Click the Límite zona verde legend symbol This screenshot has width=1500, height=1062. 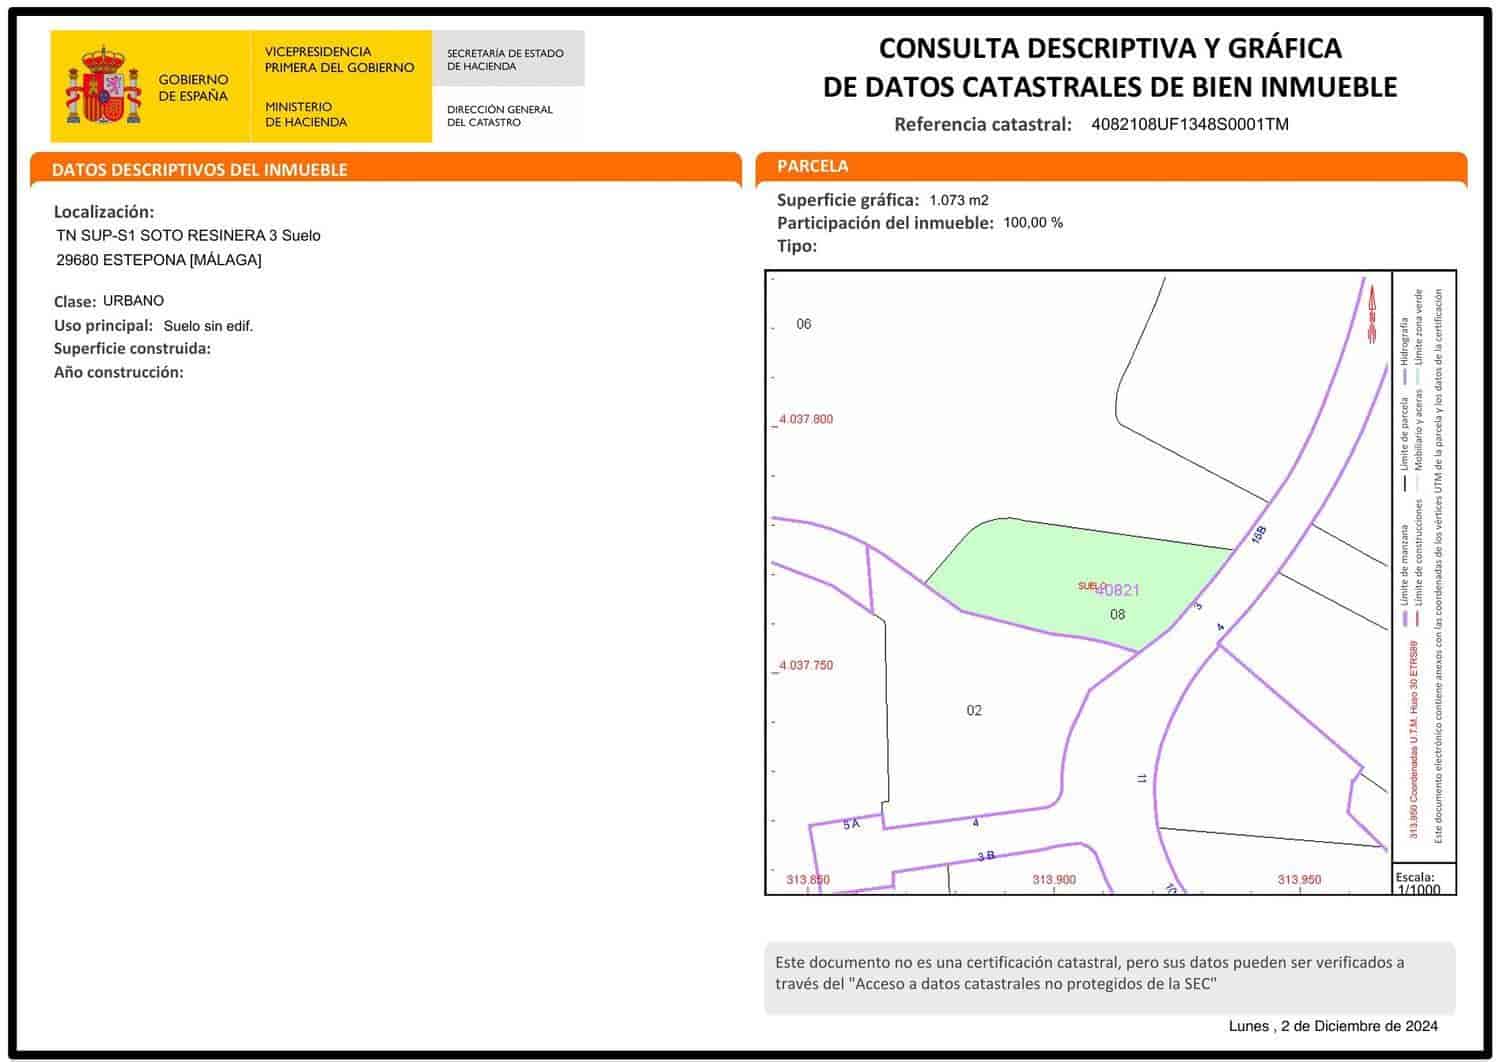1419,373
